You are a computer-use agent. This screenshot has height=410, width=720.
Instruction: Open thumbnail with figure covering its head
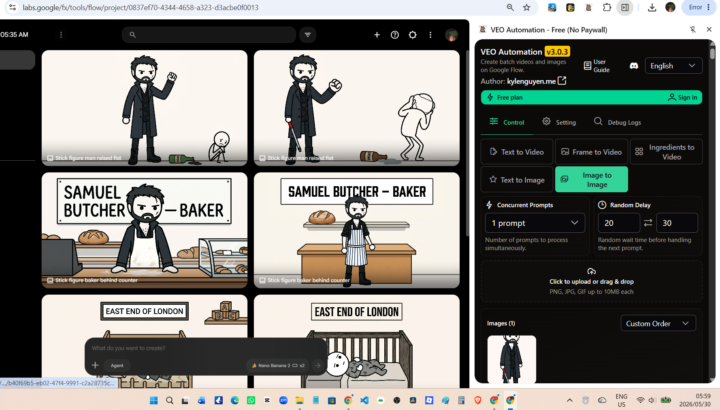point(356,108)
